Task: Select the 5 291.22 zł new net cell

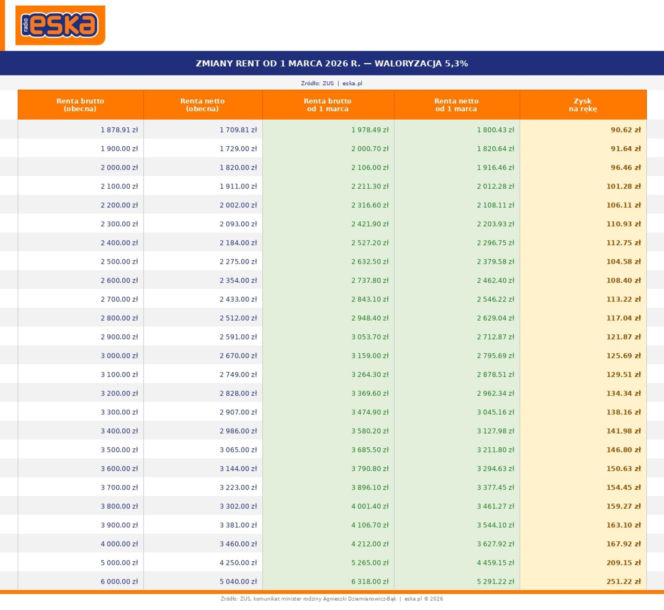Action: [495, 581]
